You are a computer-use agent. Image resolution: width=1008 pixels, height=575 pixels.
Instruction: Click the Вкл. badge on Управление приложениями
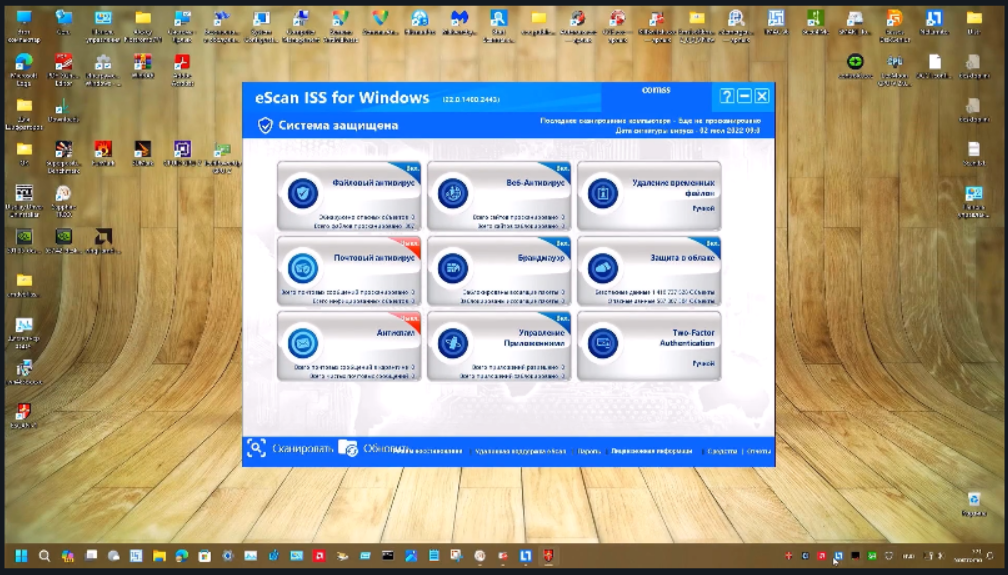coord(562,318)
